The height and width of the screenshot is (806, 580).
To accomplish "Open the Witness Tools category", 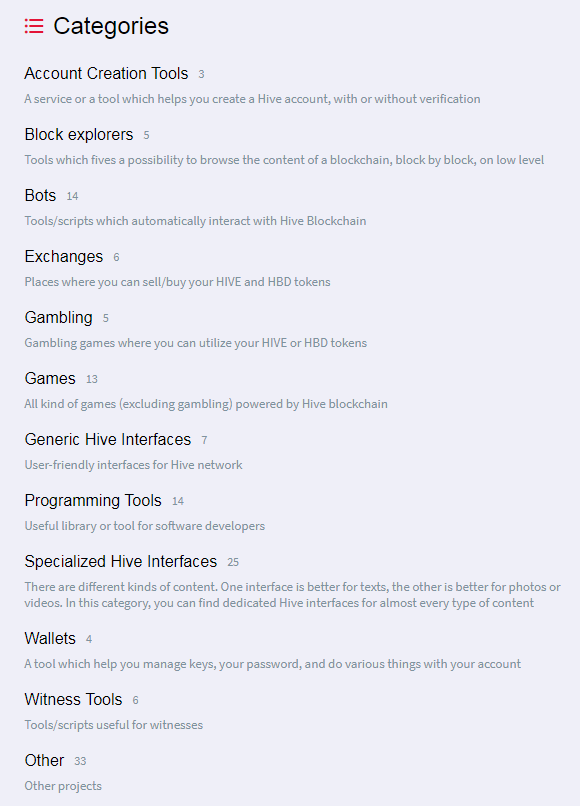I will (74, 700).
